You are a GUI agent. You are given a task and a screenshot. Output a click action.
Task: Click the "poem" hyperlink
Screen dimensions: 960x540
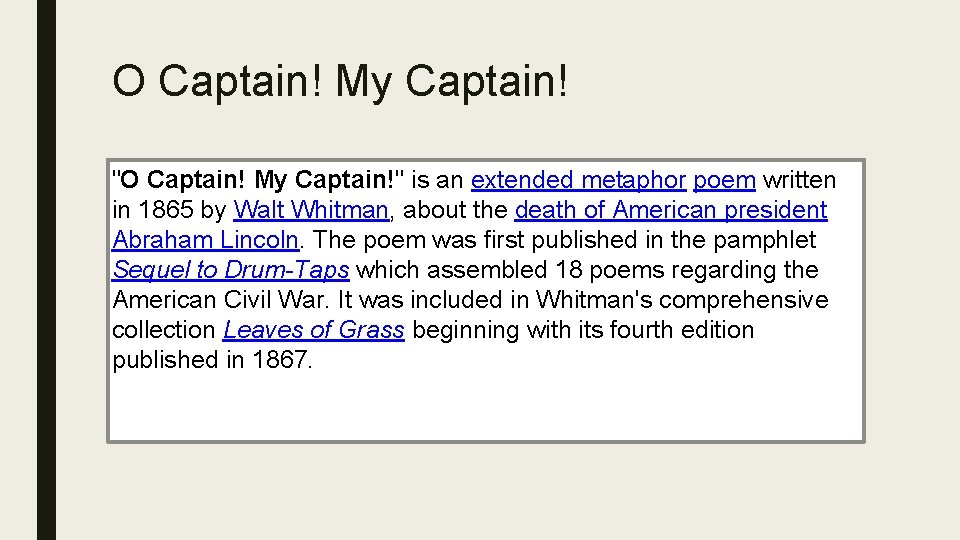(724, 181)
